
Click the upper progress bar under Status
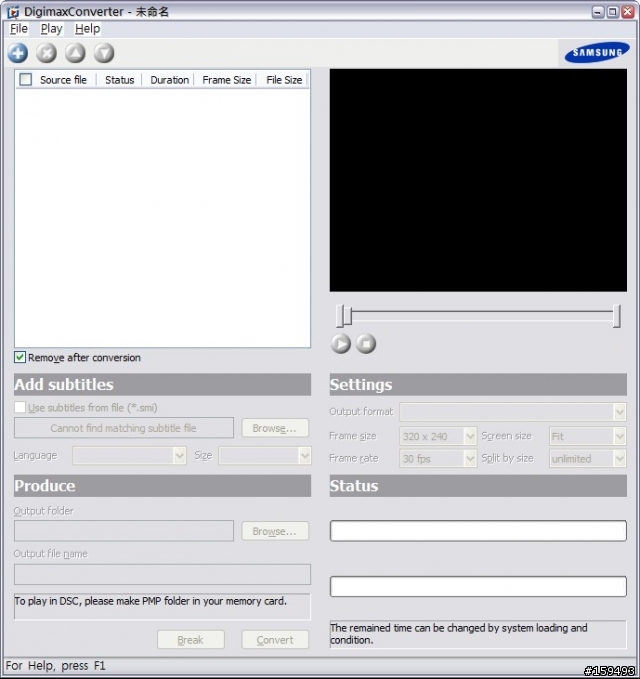[478, 531]
